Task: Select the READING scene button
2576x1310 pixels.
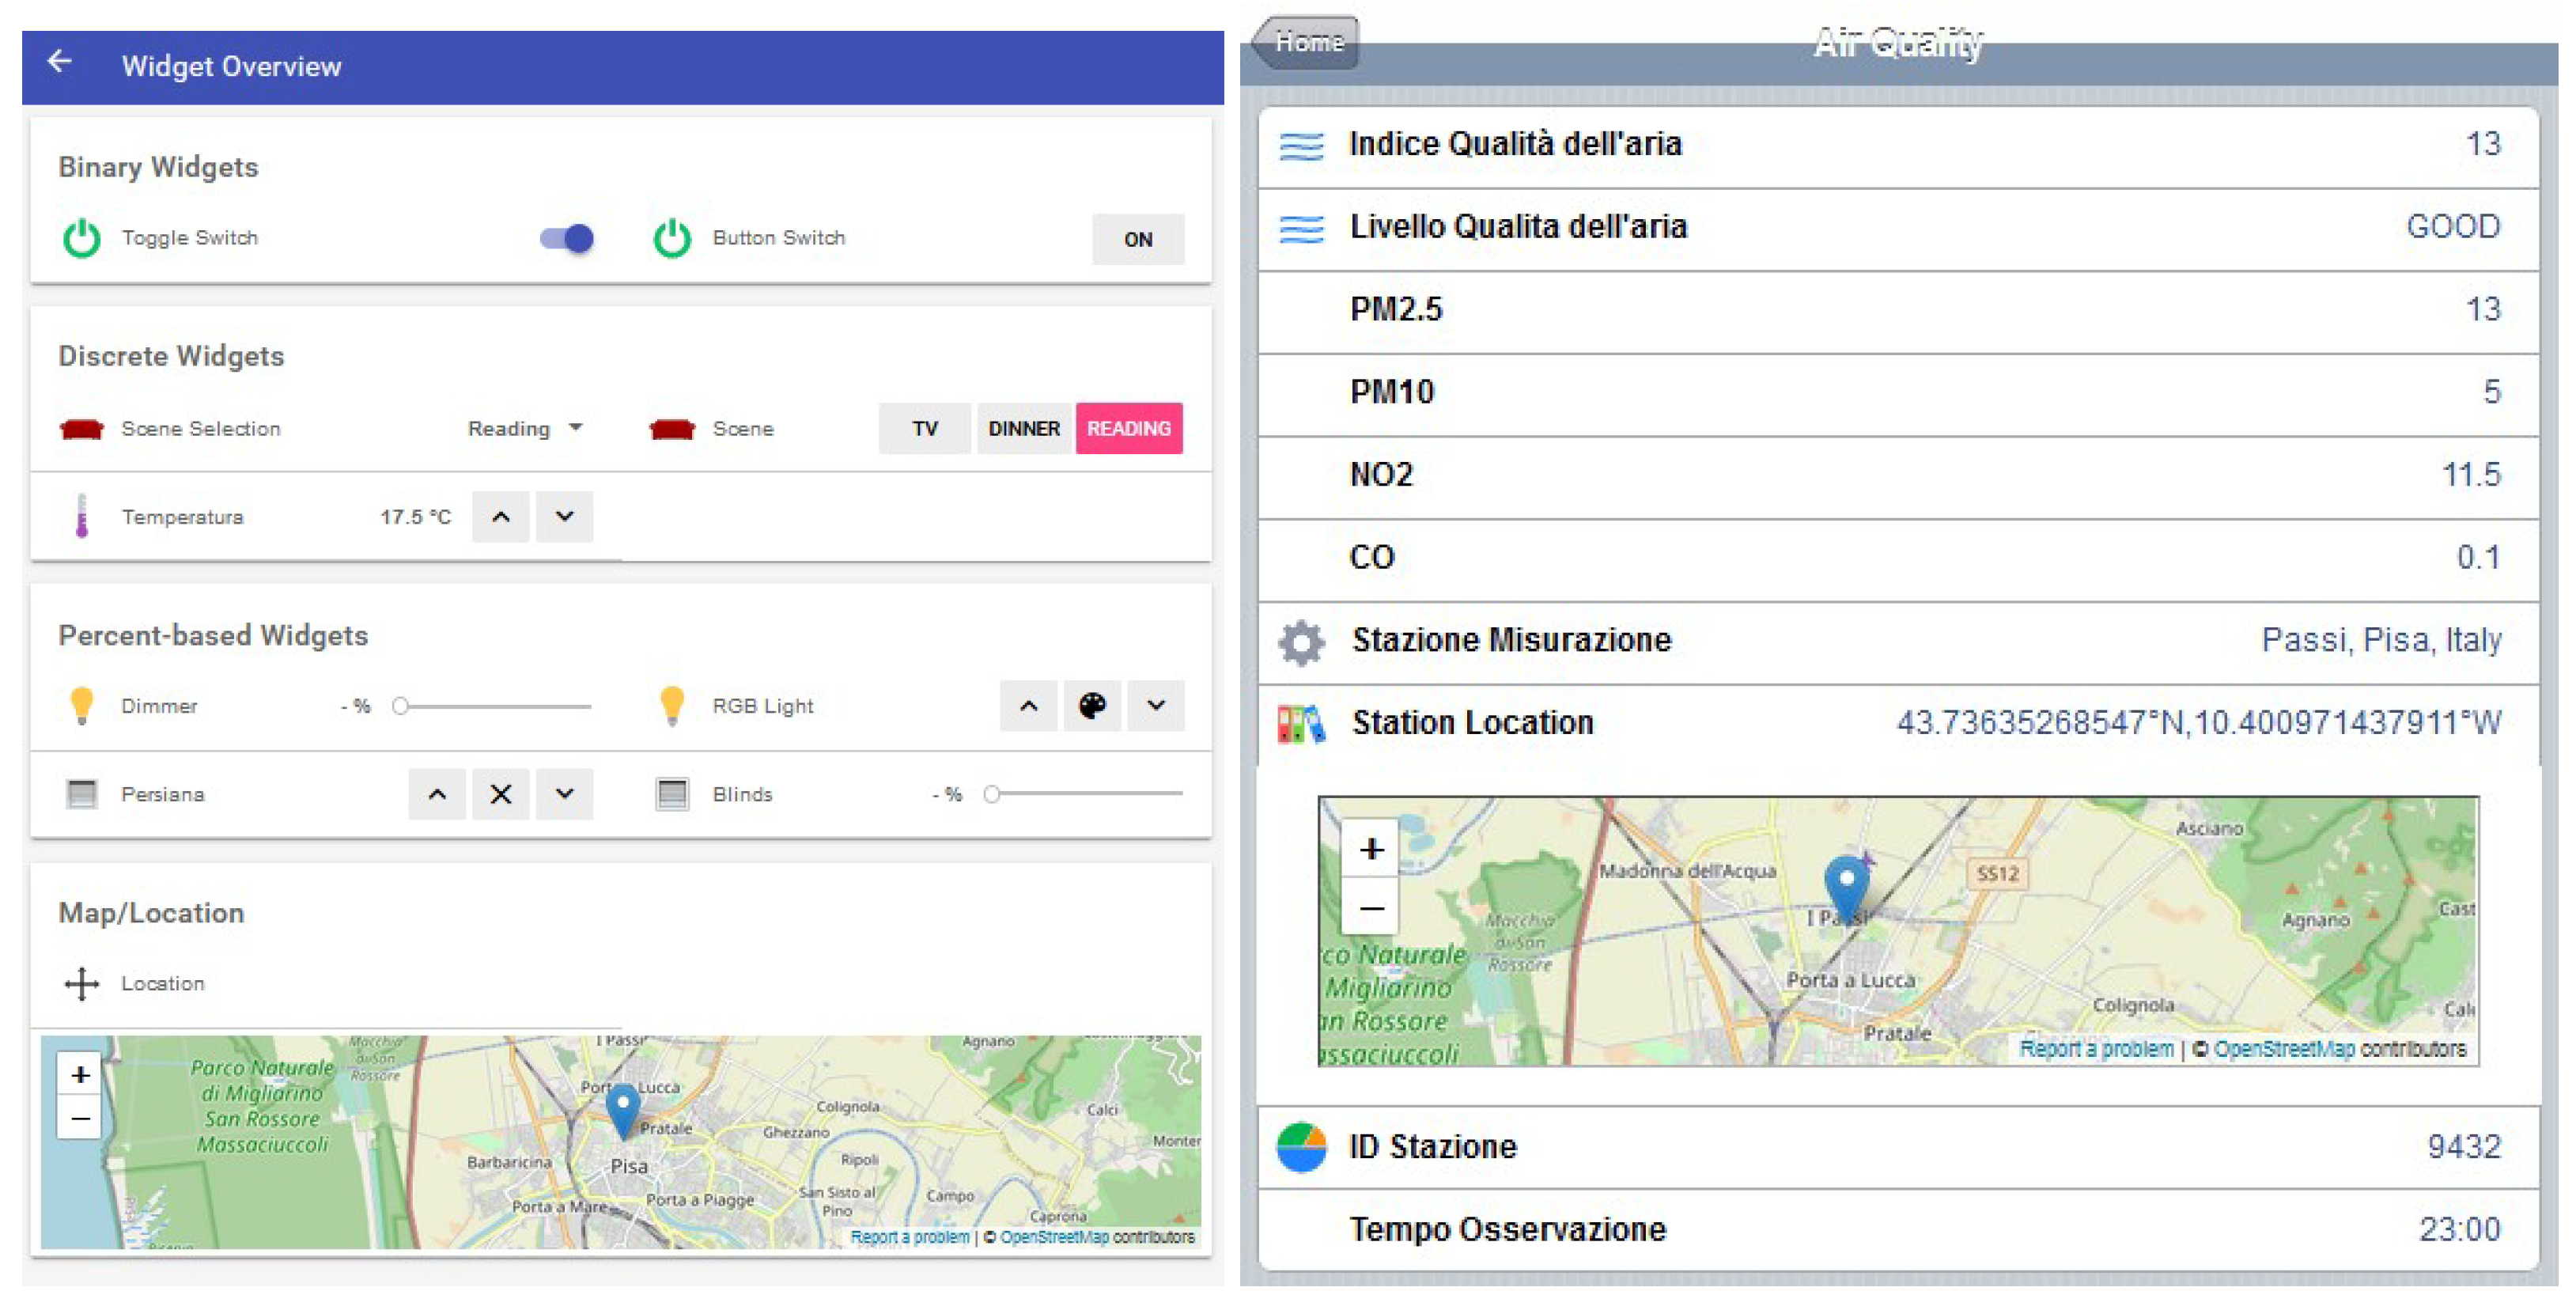Action: 1128,428
